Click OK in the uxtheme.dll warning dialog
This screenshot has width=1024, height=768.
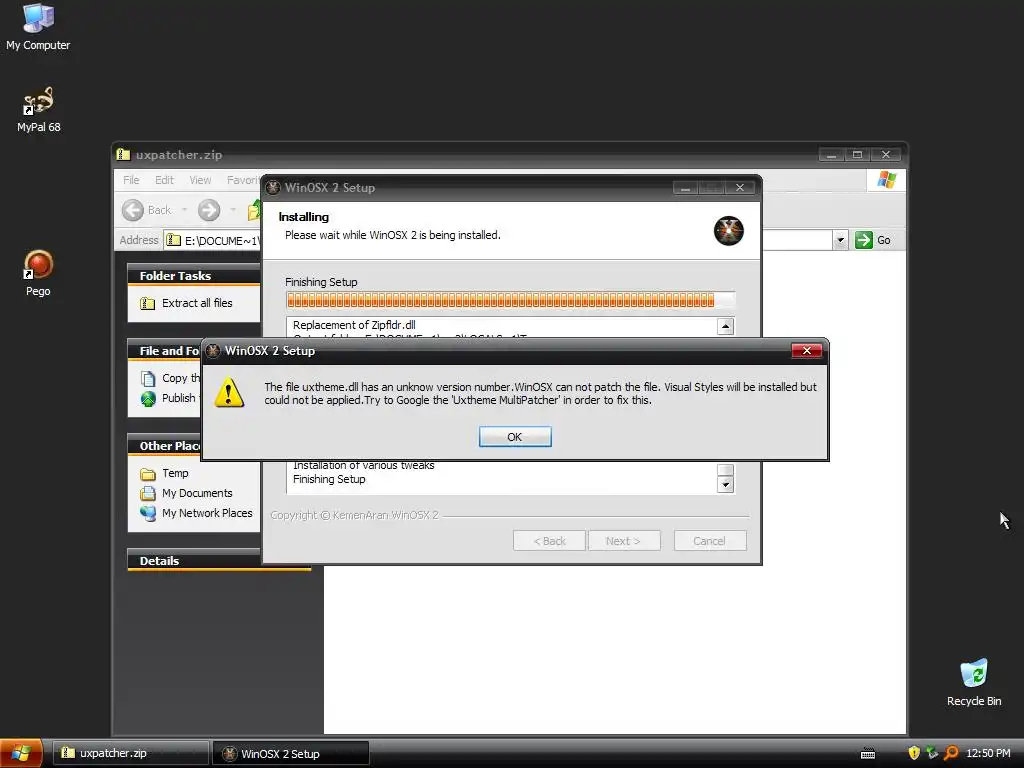(x=515, y=437)
